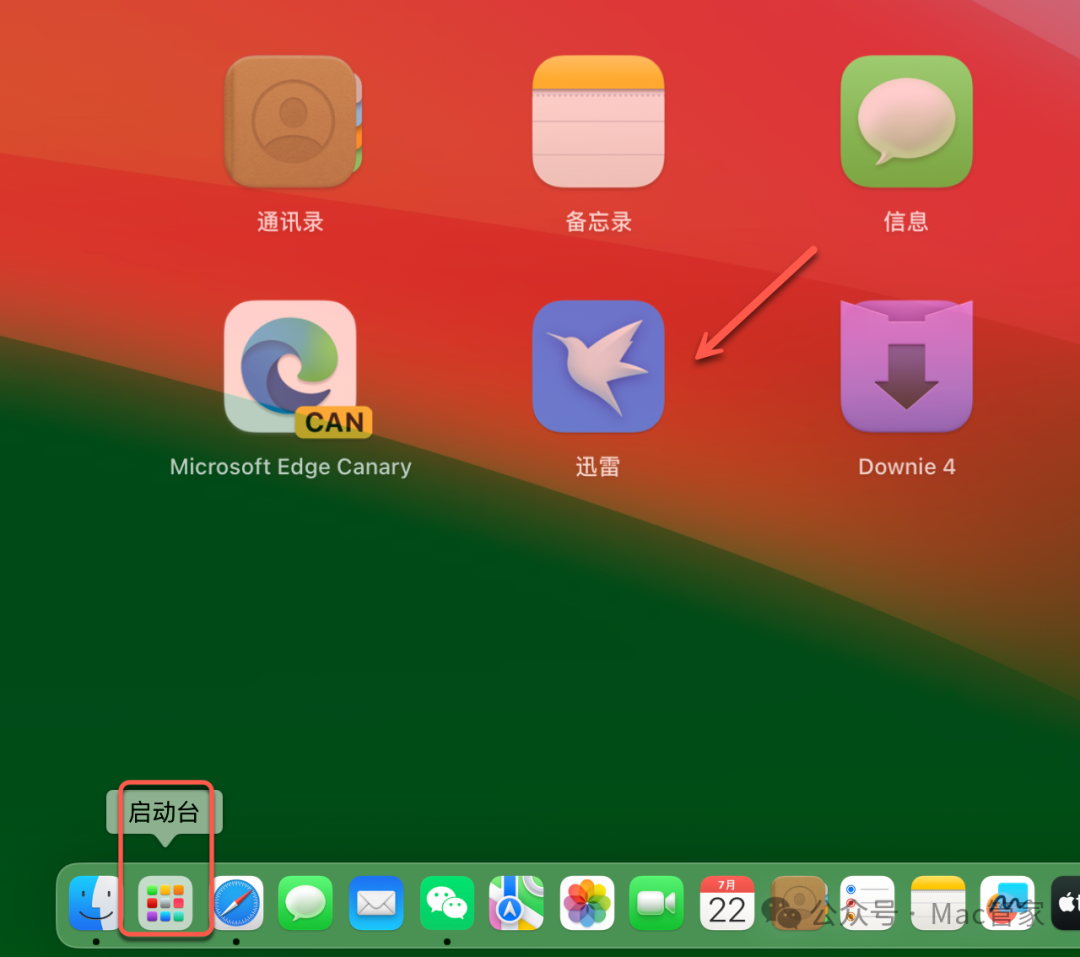Open the 通讯录 app in Launchpad grid
The image size is (1080, 957).
pyautogui.click(x=293, y=121)
